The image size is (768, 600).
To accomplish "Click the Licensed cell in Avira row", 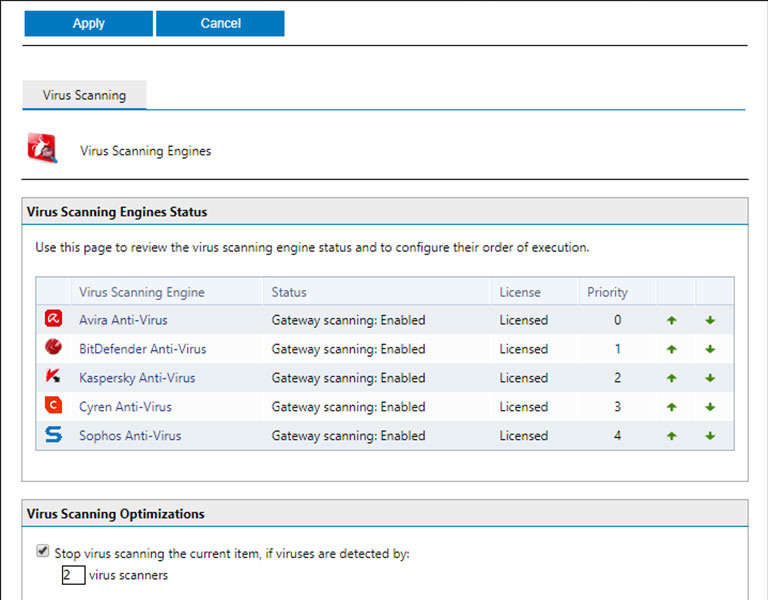I will click(x=524, y=320).
